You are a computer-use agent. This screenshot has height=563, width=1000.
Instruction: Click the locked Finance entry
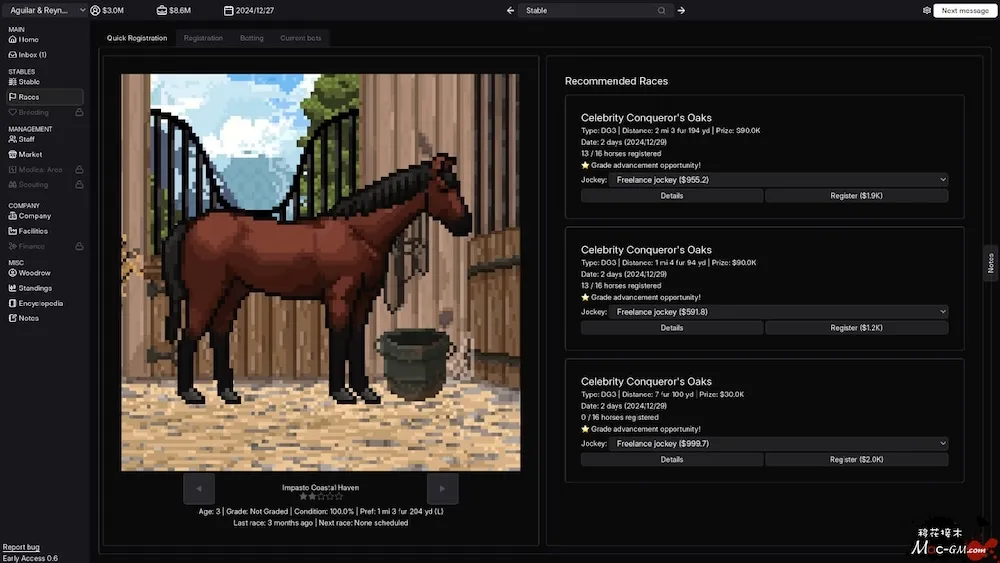(x=27, y=246)
